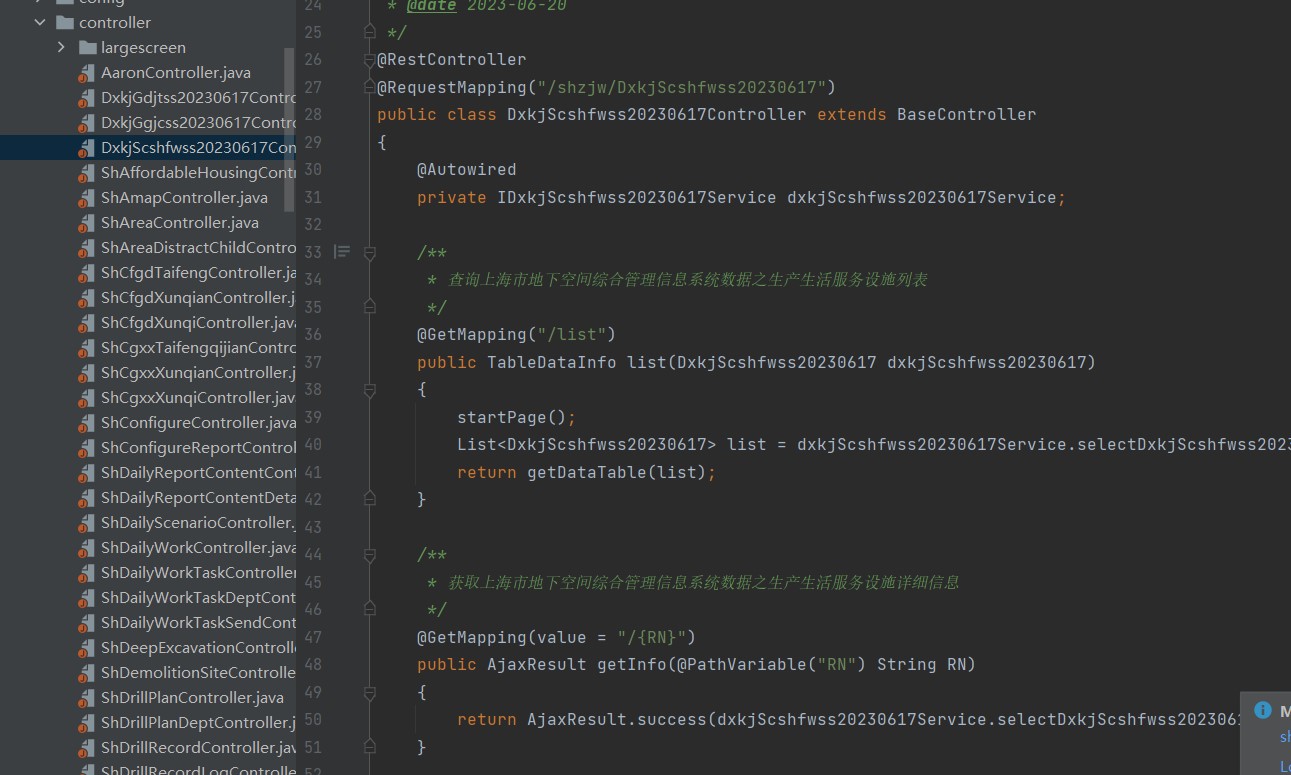Open ShDailyWorkController.java file
This screenshot has width=1291, height=775.
tap(198, 547)
